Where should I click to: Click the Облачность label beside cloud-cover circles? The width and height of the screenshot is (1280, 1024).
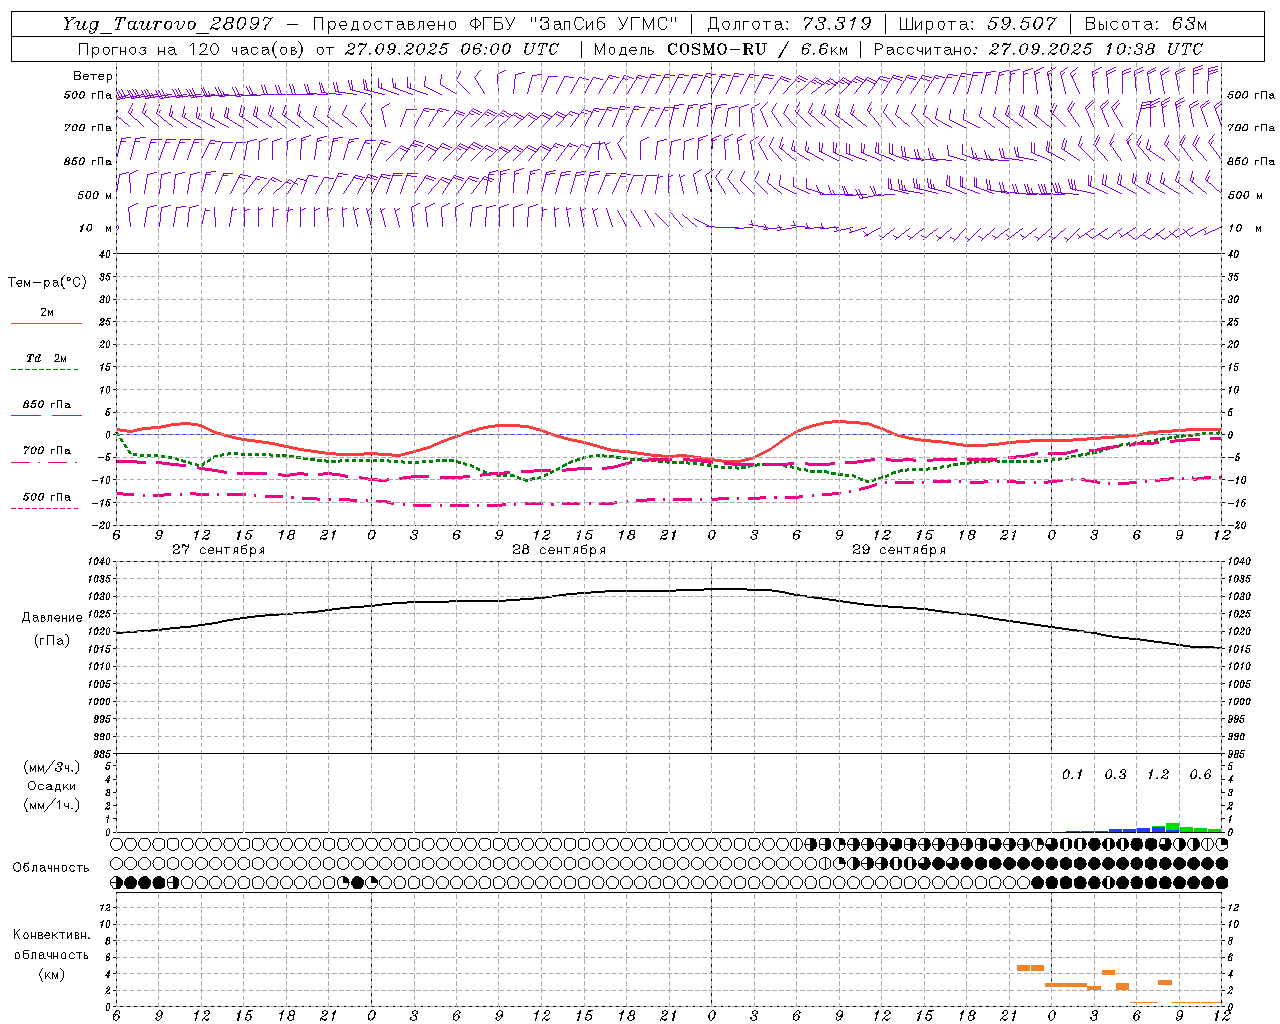coord(51,868)
